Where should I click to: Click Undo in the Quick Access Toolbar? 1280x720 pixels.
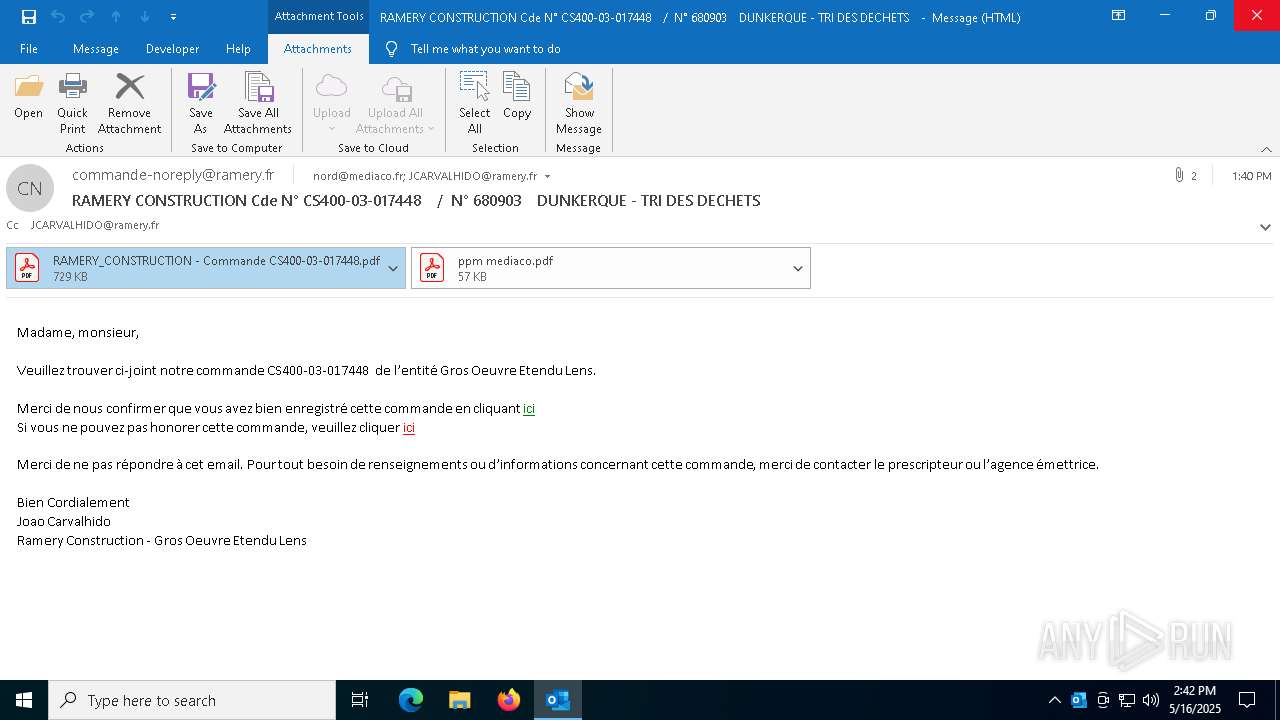(x=58, y=17)
